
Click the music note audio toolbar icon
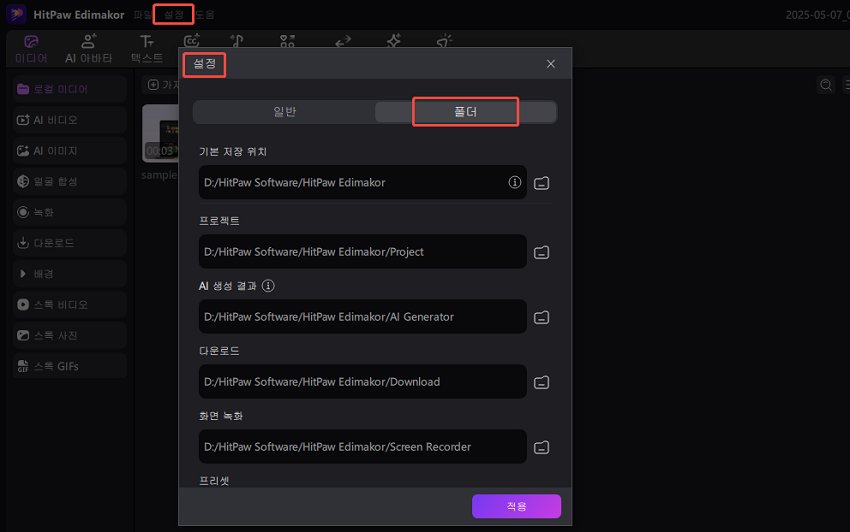[x=237, y=41]
